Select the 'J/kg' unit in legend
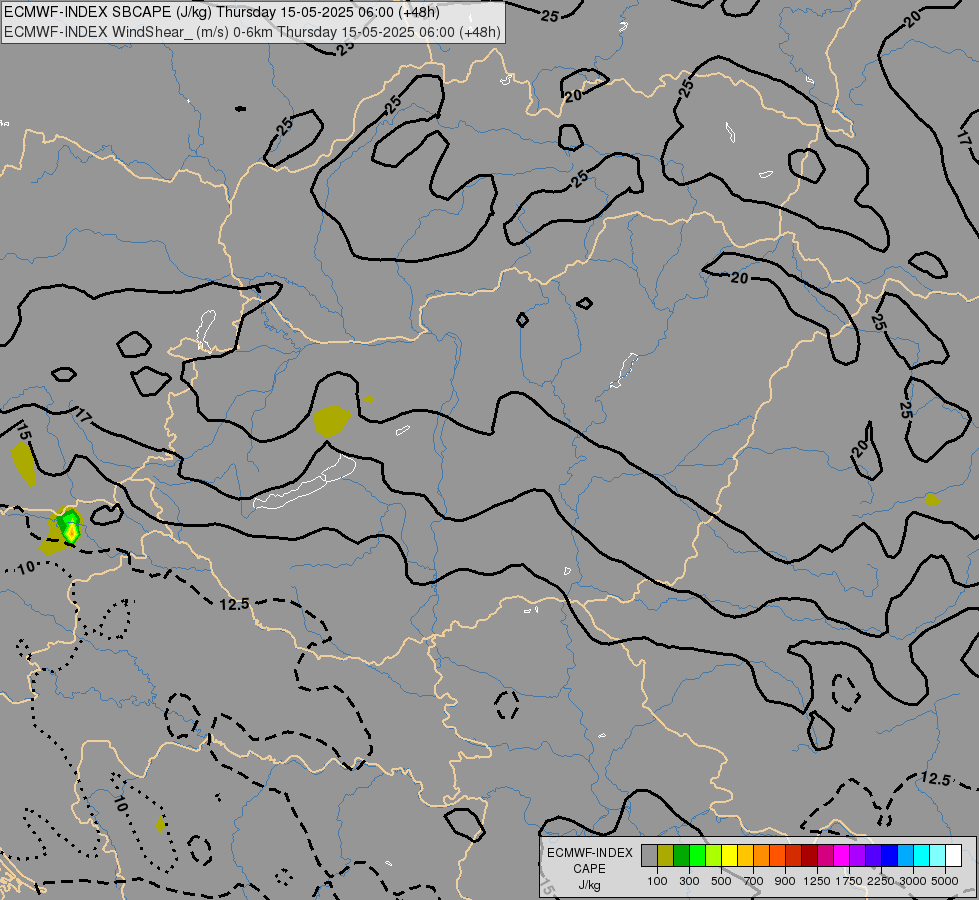This screenshot has width=979, height=900. click(589, 885)
